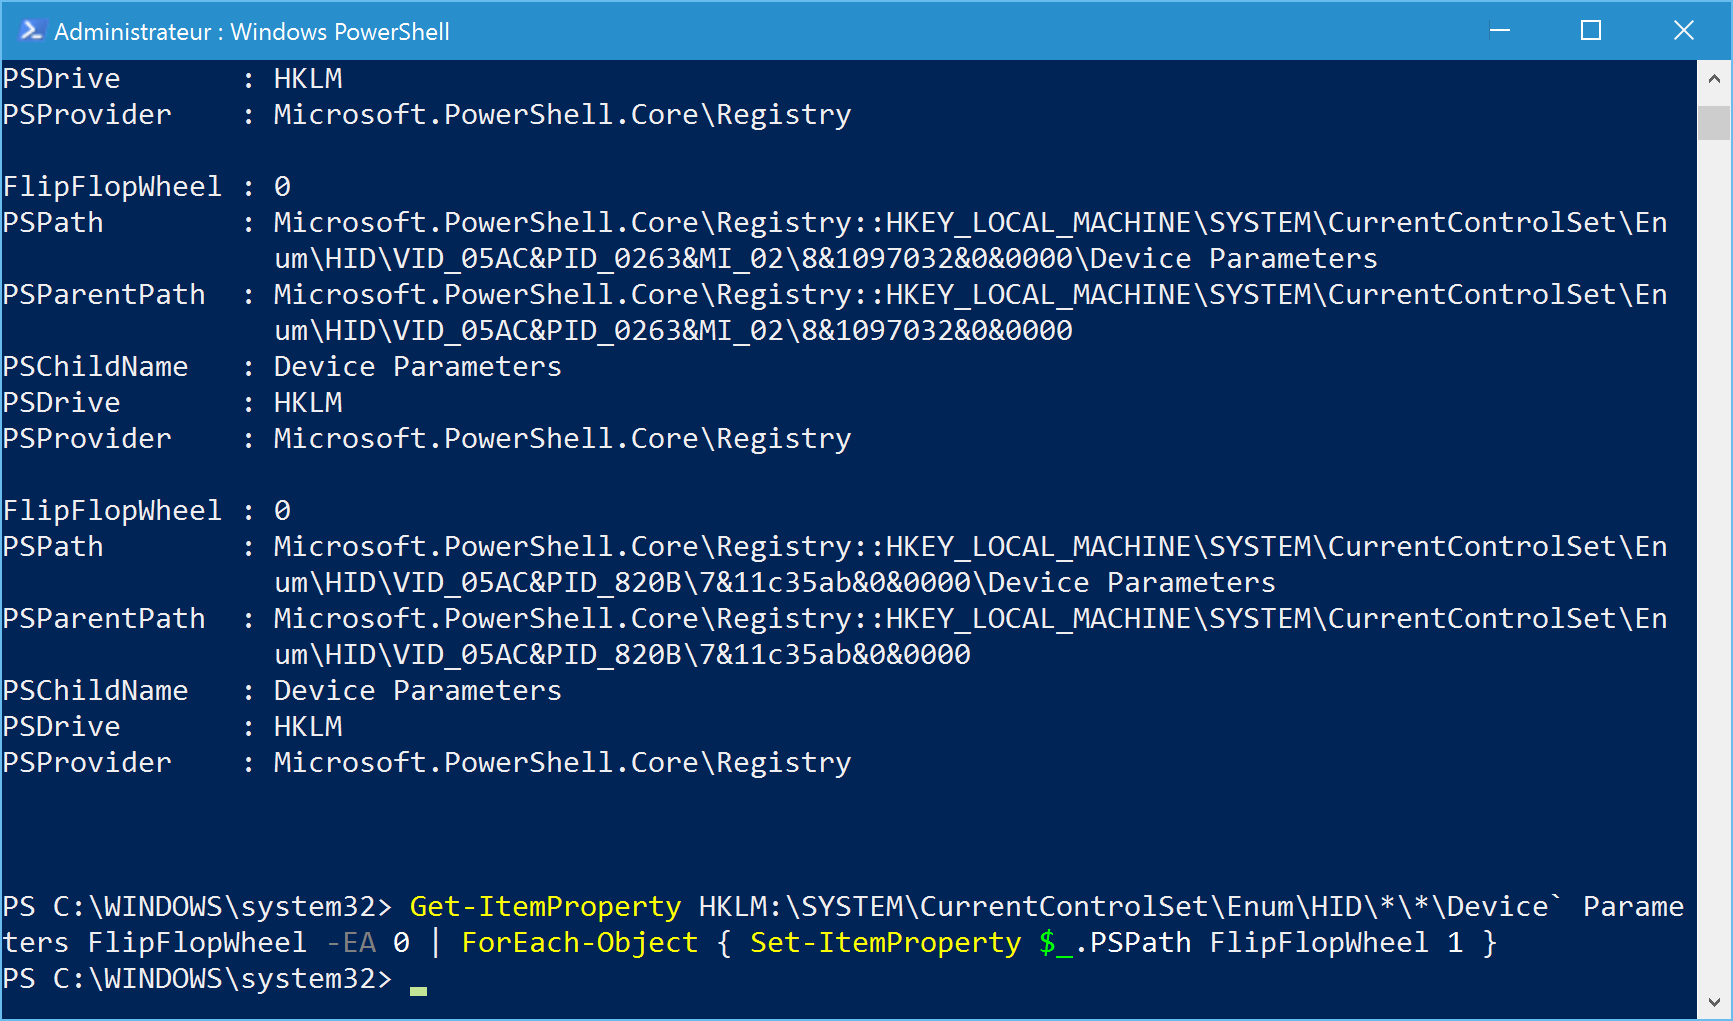Screen dimensions: 1733x1021
Task: Click at the blinking cursor prompt line
Action: [418, 979]
